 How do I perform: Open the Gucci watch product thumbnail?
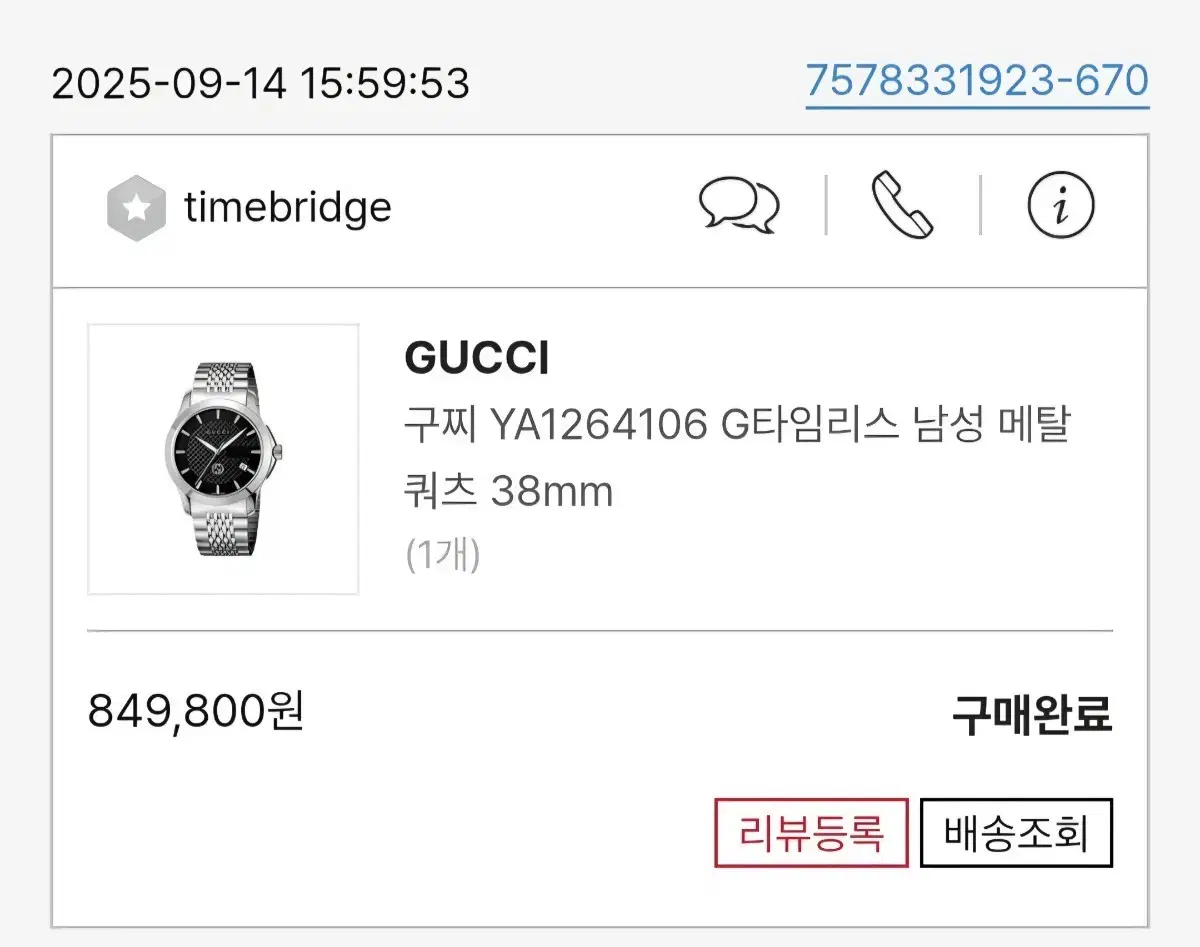coord(223,457)
